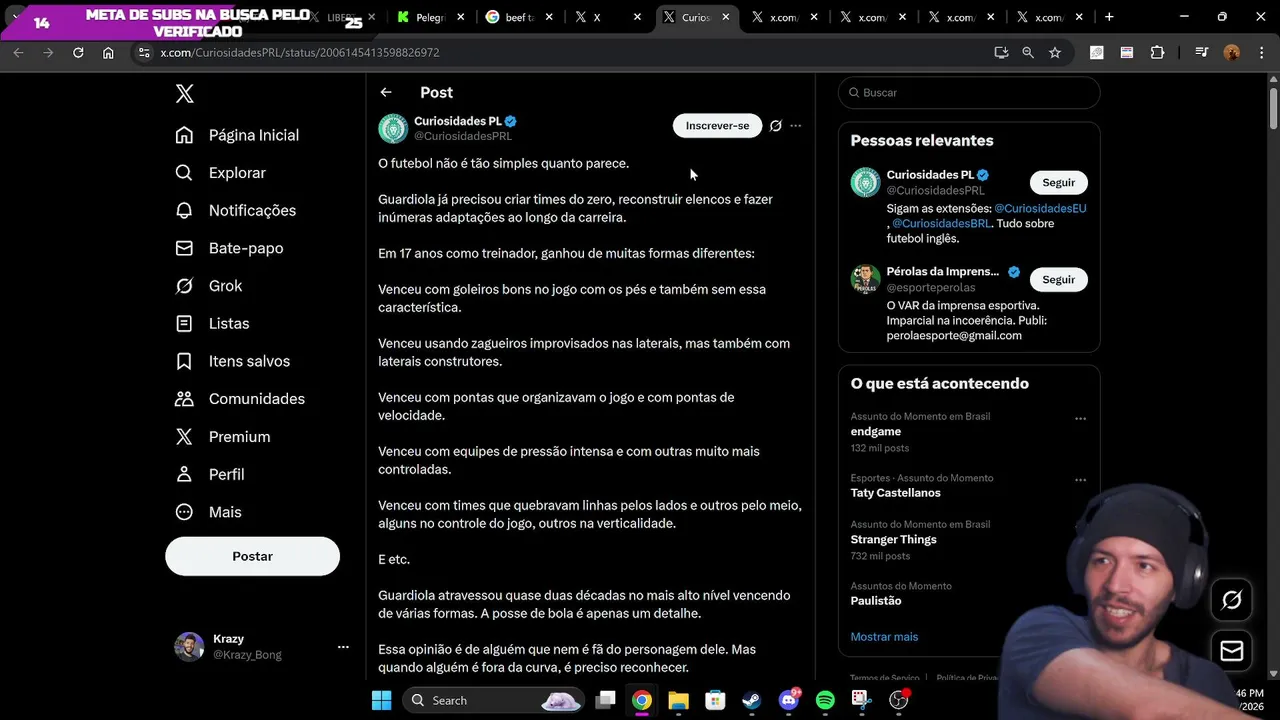
Task: Open the endgame trending topic
Action: pos(876,432)
